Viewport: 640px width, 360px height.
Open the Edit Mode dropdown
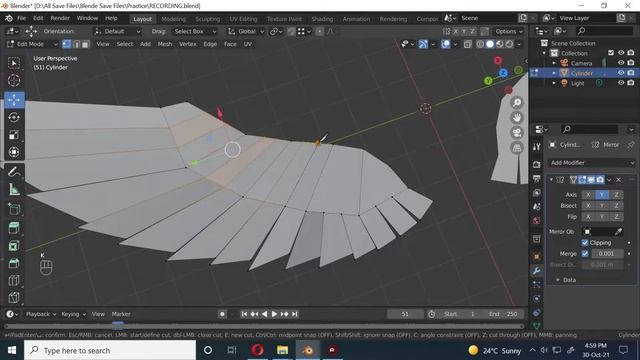tap(32, 44)
